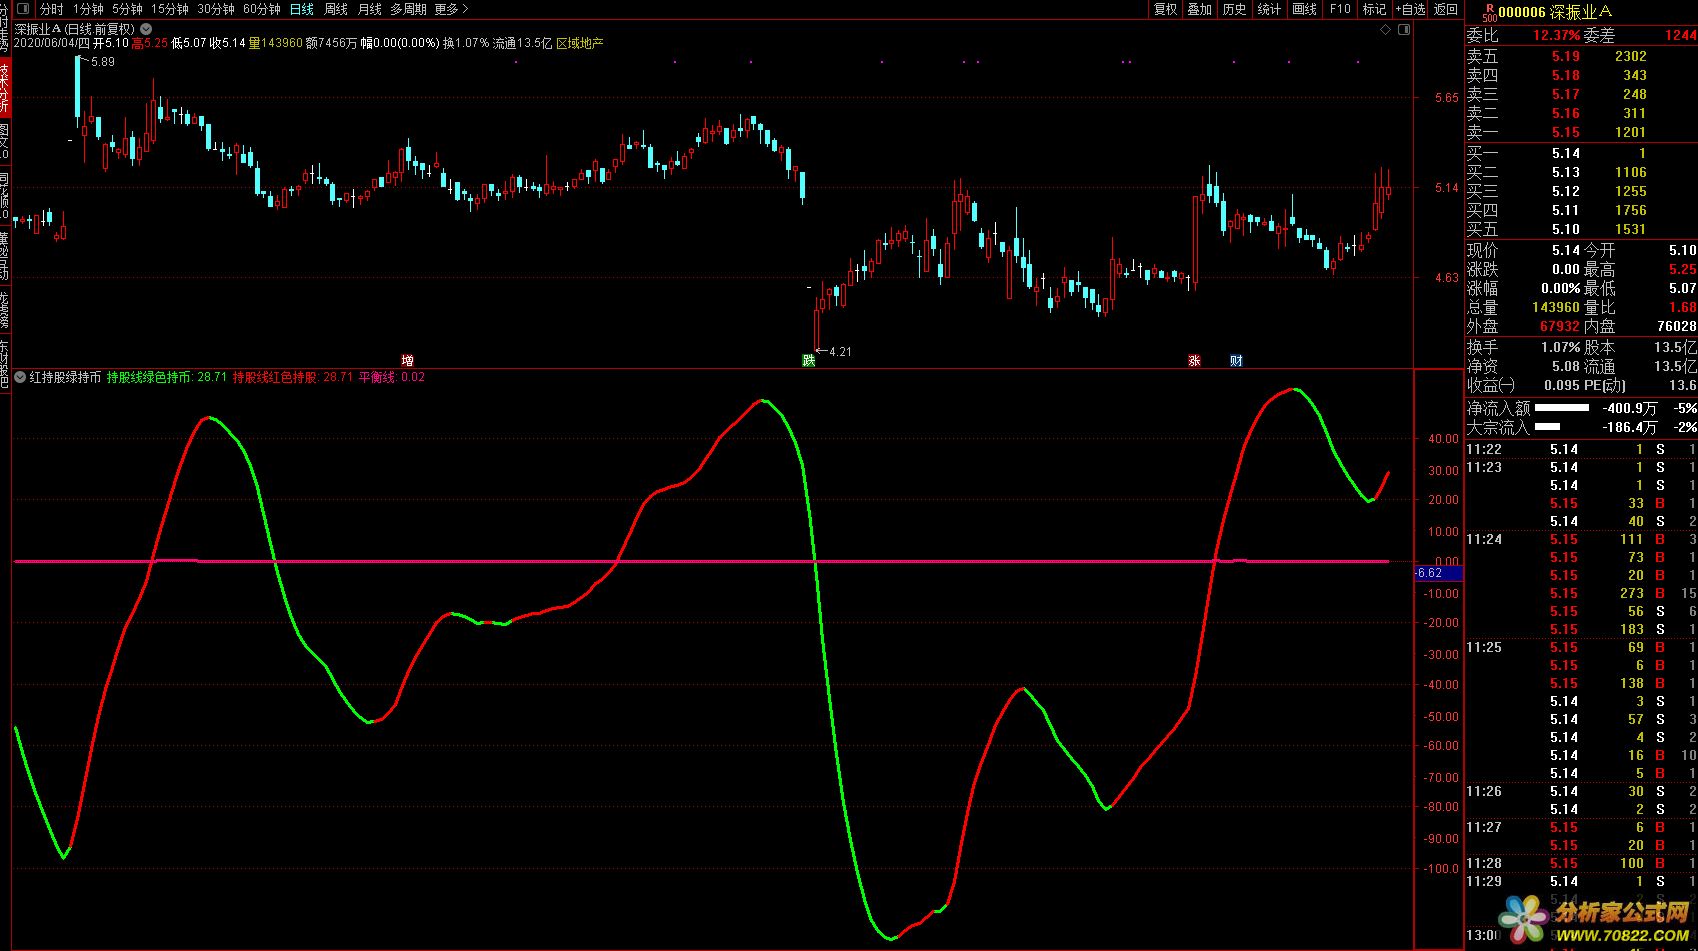Click the 返回 back button
The height and width of the screenshot is (951, 1698).
1446,9
